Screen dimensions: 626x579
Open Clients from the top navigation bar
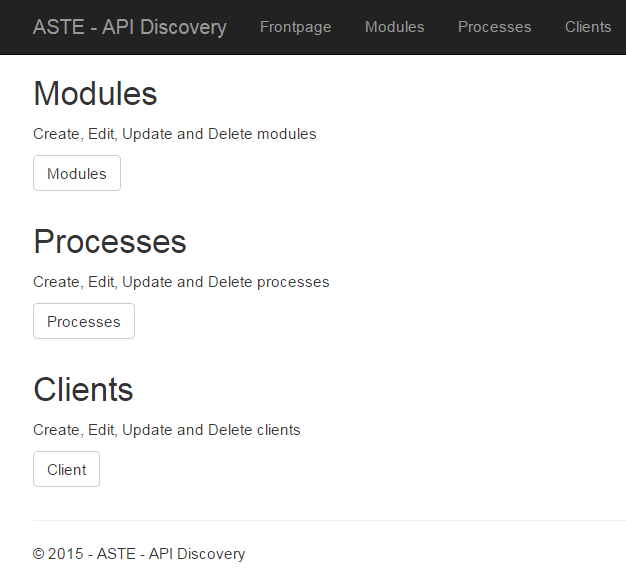click(588, 27)
